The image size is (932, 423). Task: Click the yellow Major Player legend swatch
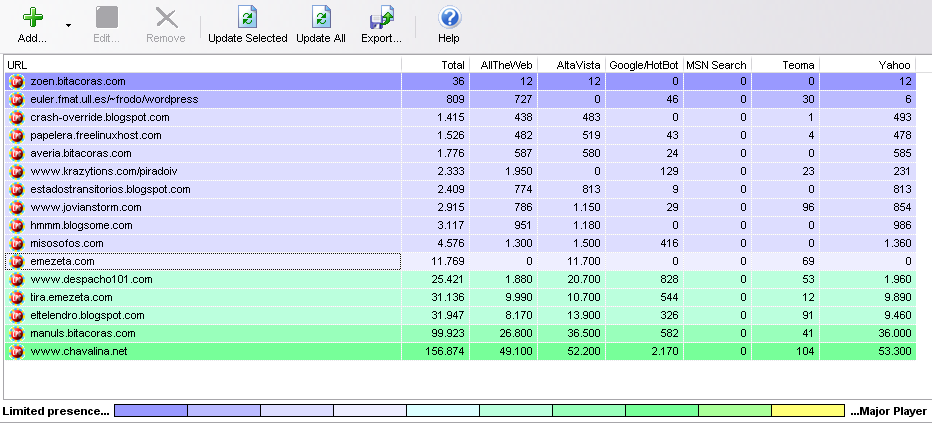[808, 411]
